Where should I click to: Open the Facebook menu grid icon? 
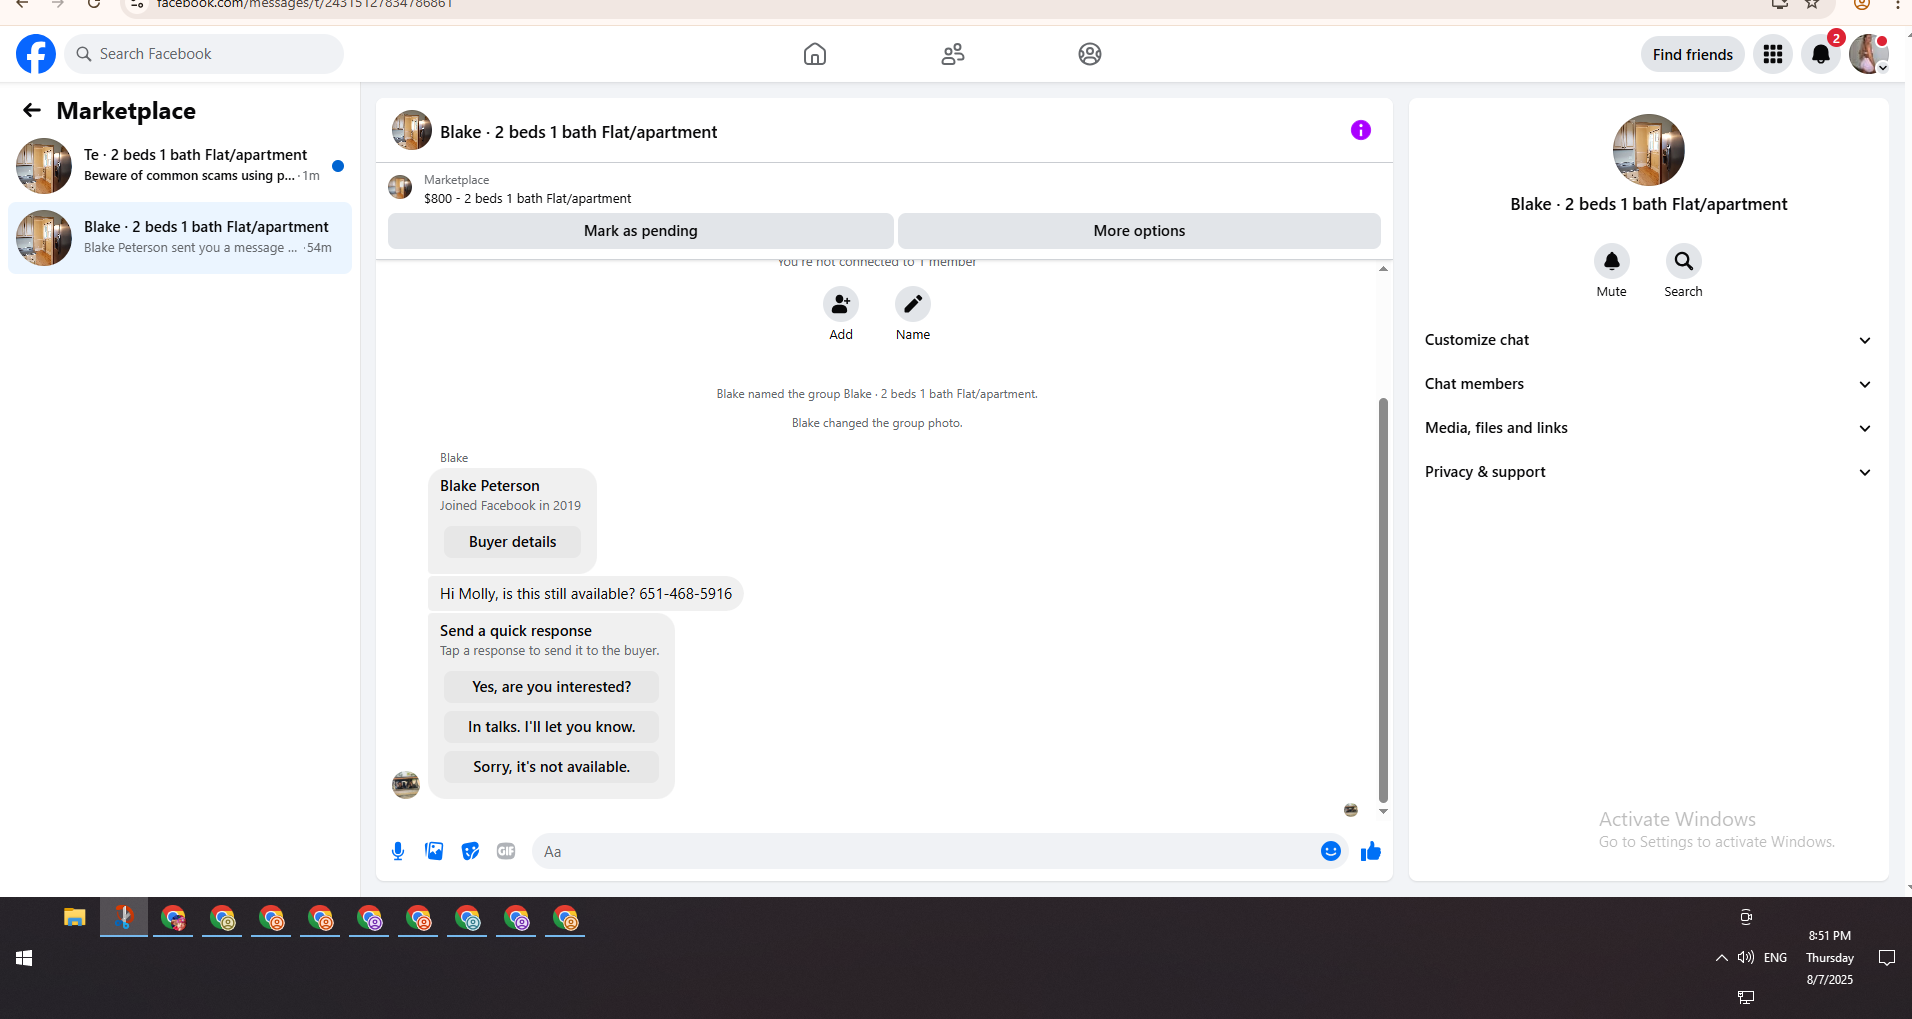(x=1773, y=54)
